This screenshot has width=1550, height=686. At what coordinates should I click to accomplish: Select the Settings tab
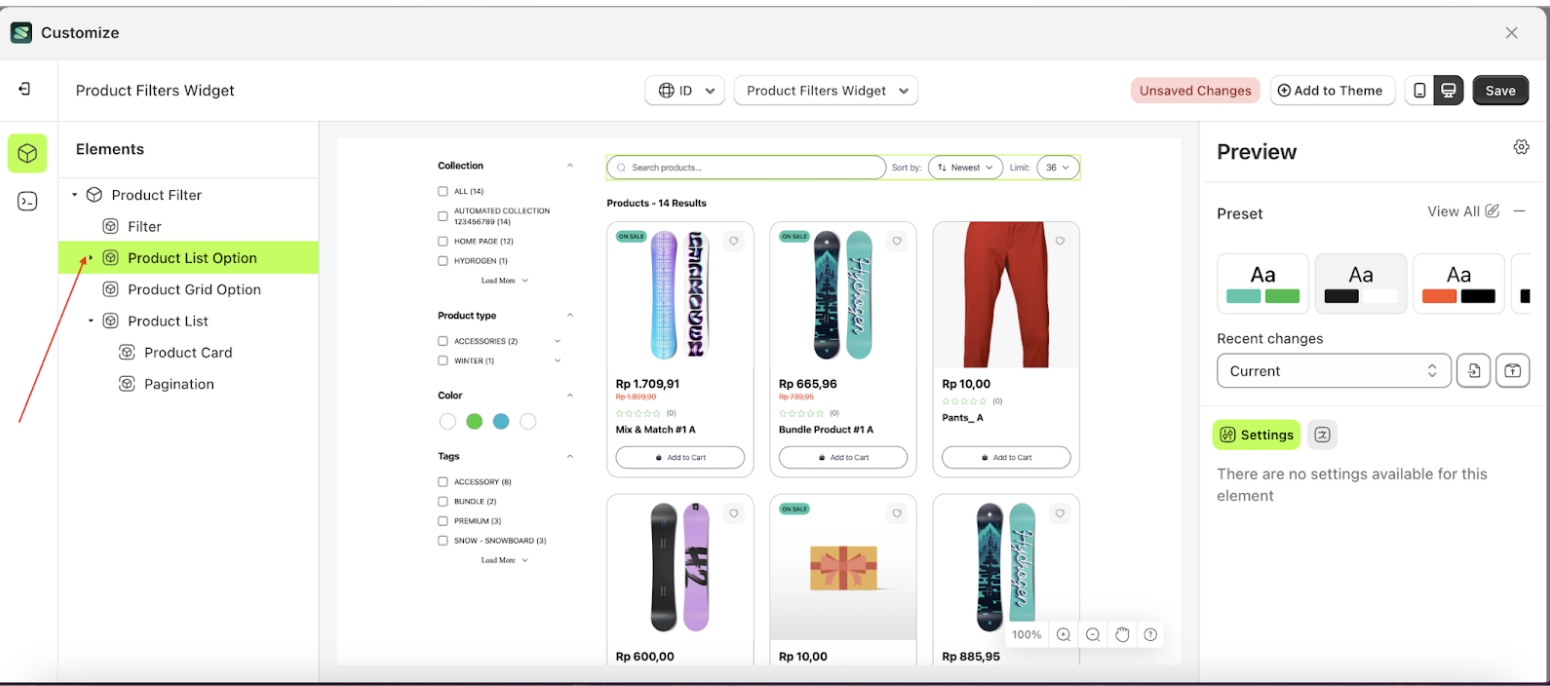click(x=1256, y=435)
